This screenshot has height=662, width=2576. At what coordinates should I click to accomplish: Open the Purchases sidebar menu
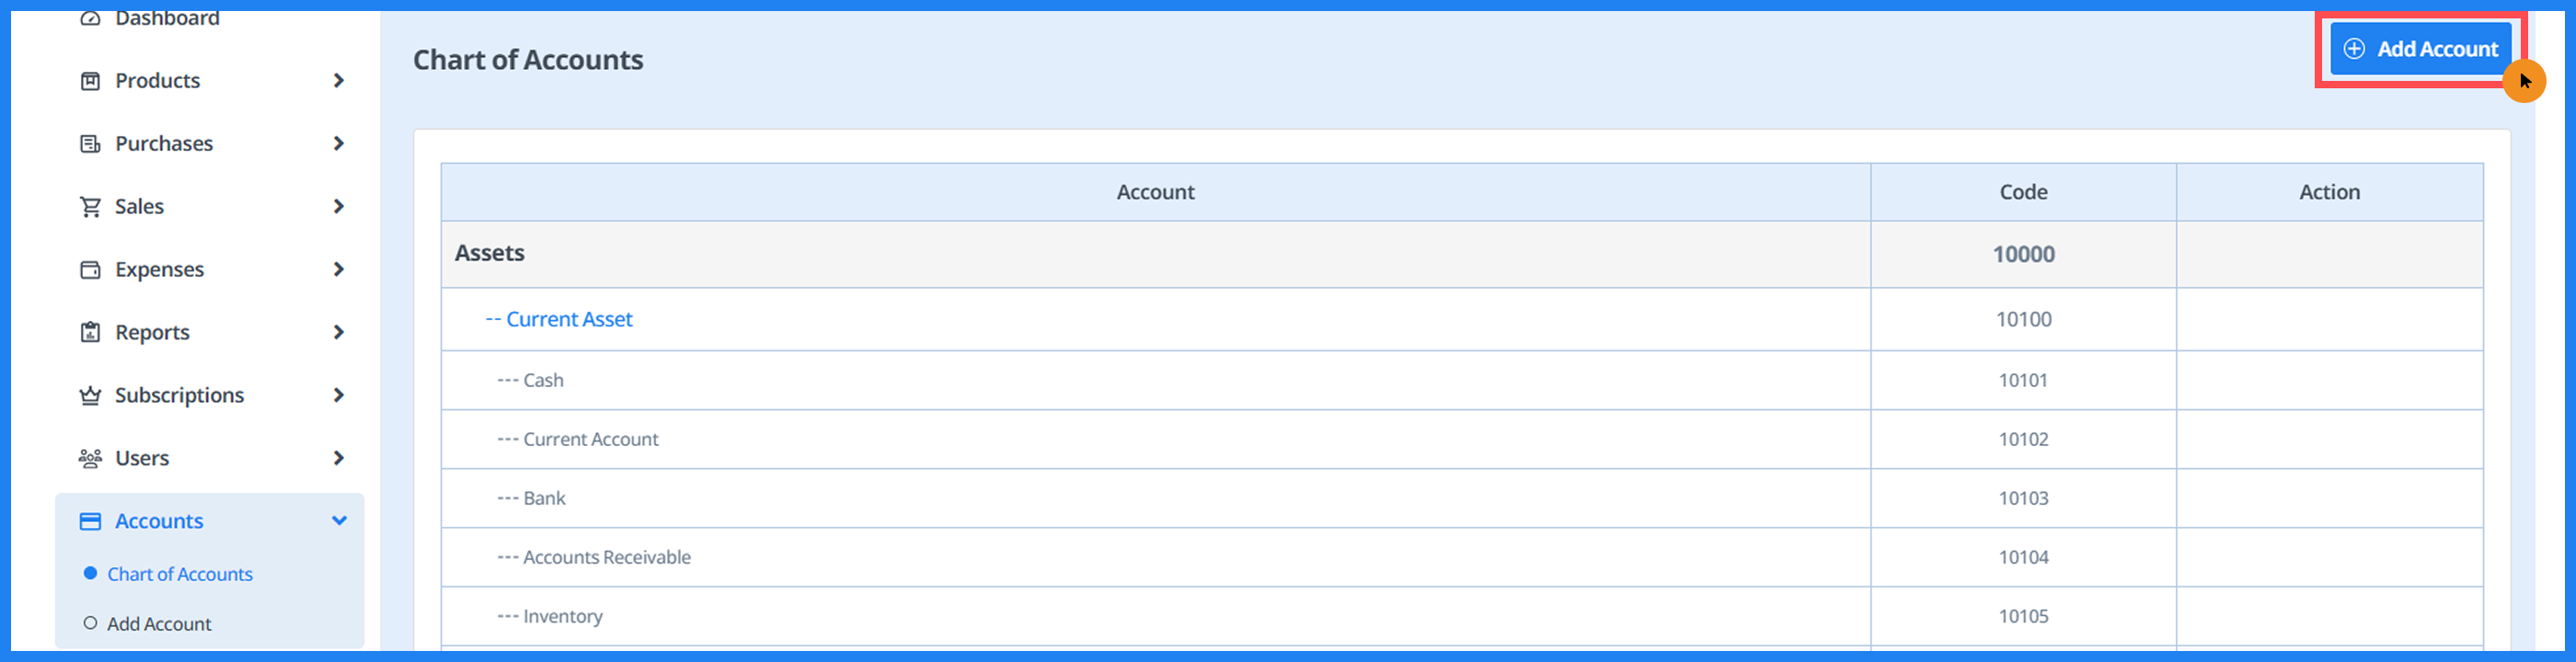tap(210, 144)
